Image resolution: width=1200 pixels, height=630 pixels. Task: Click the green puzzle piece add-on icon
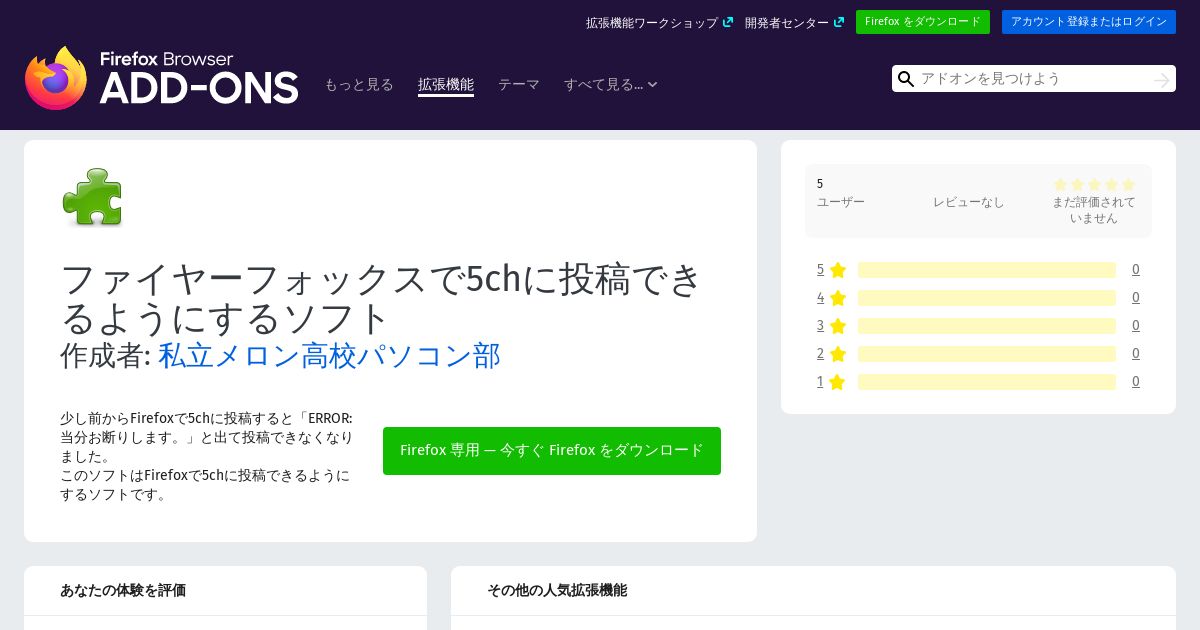coord(92,196)
